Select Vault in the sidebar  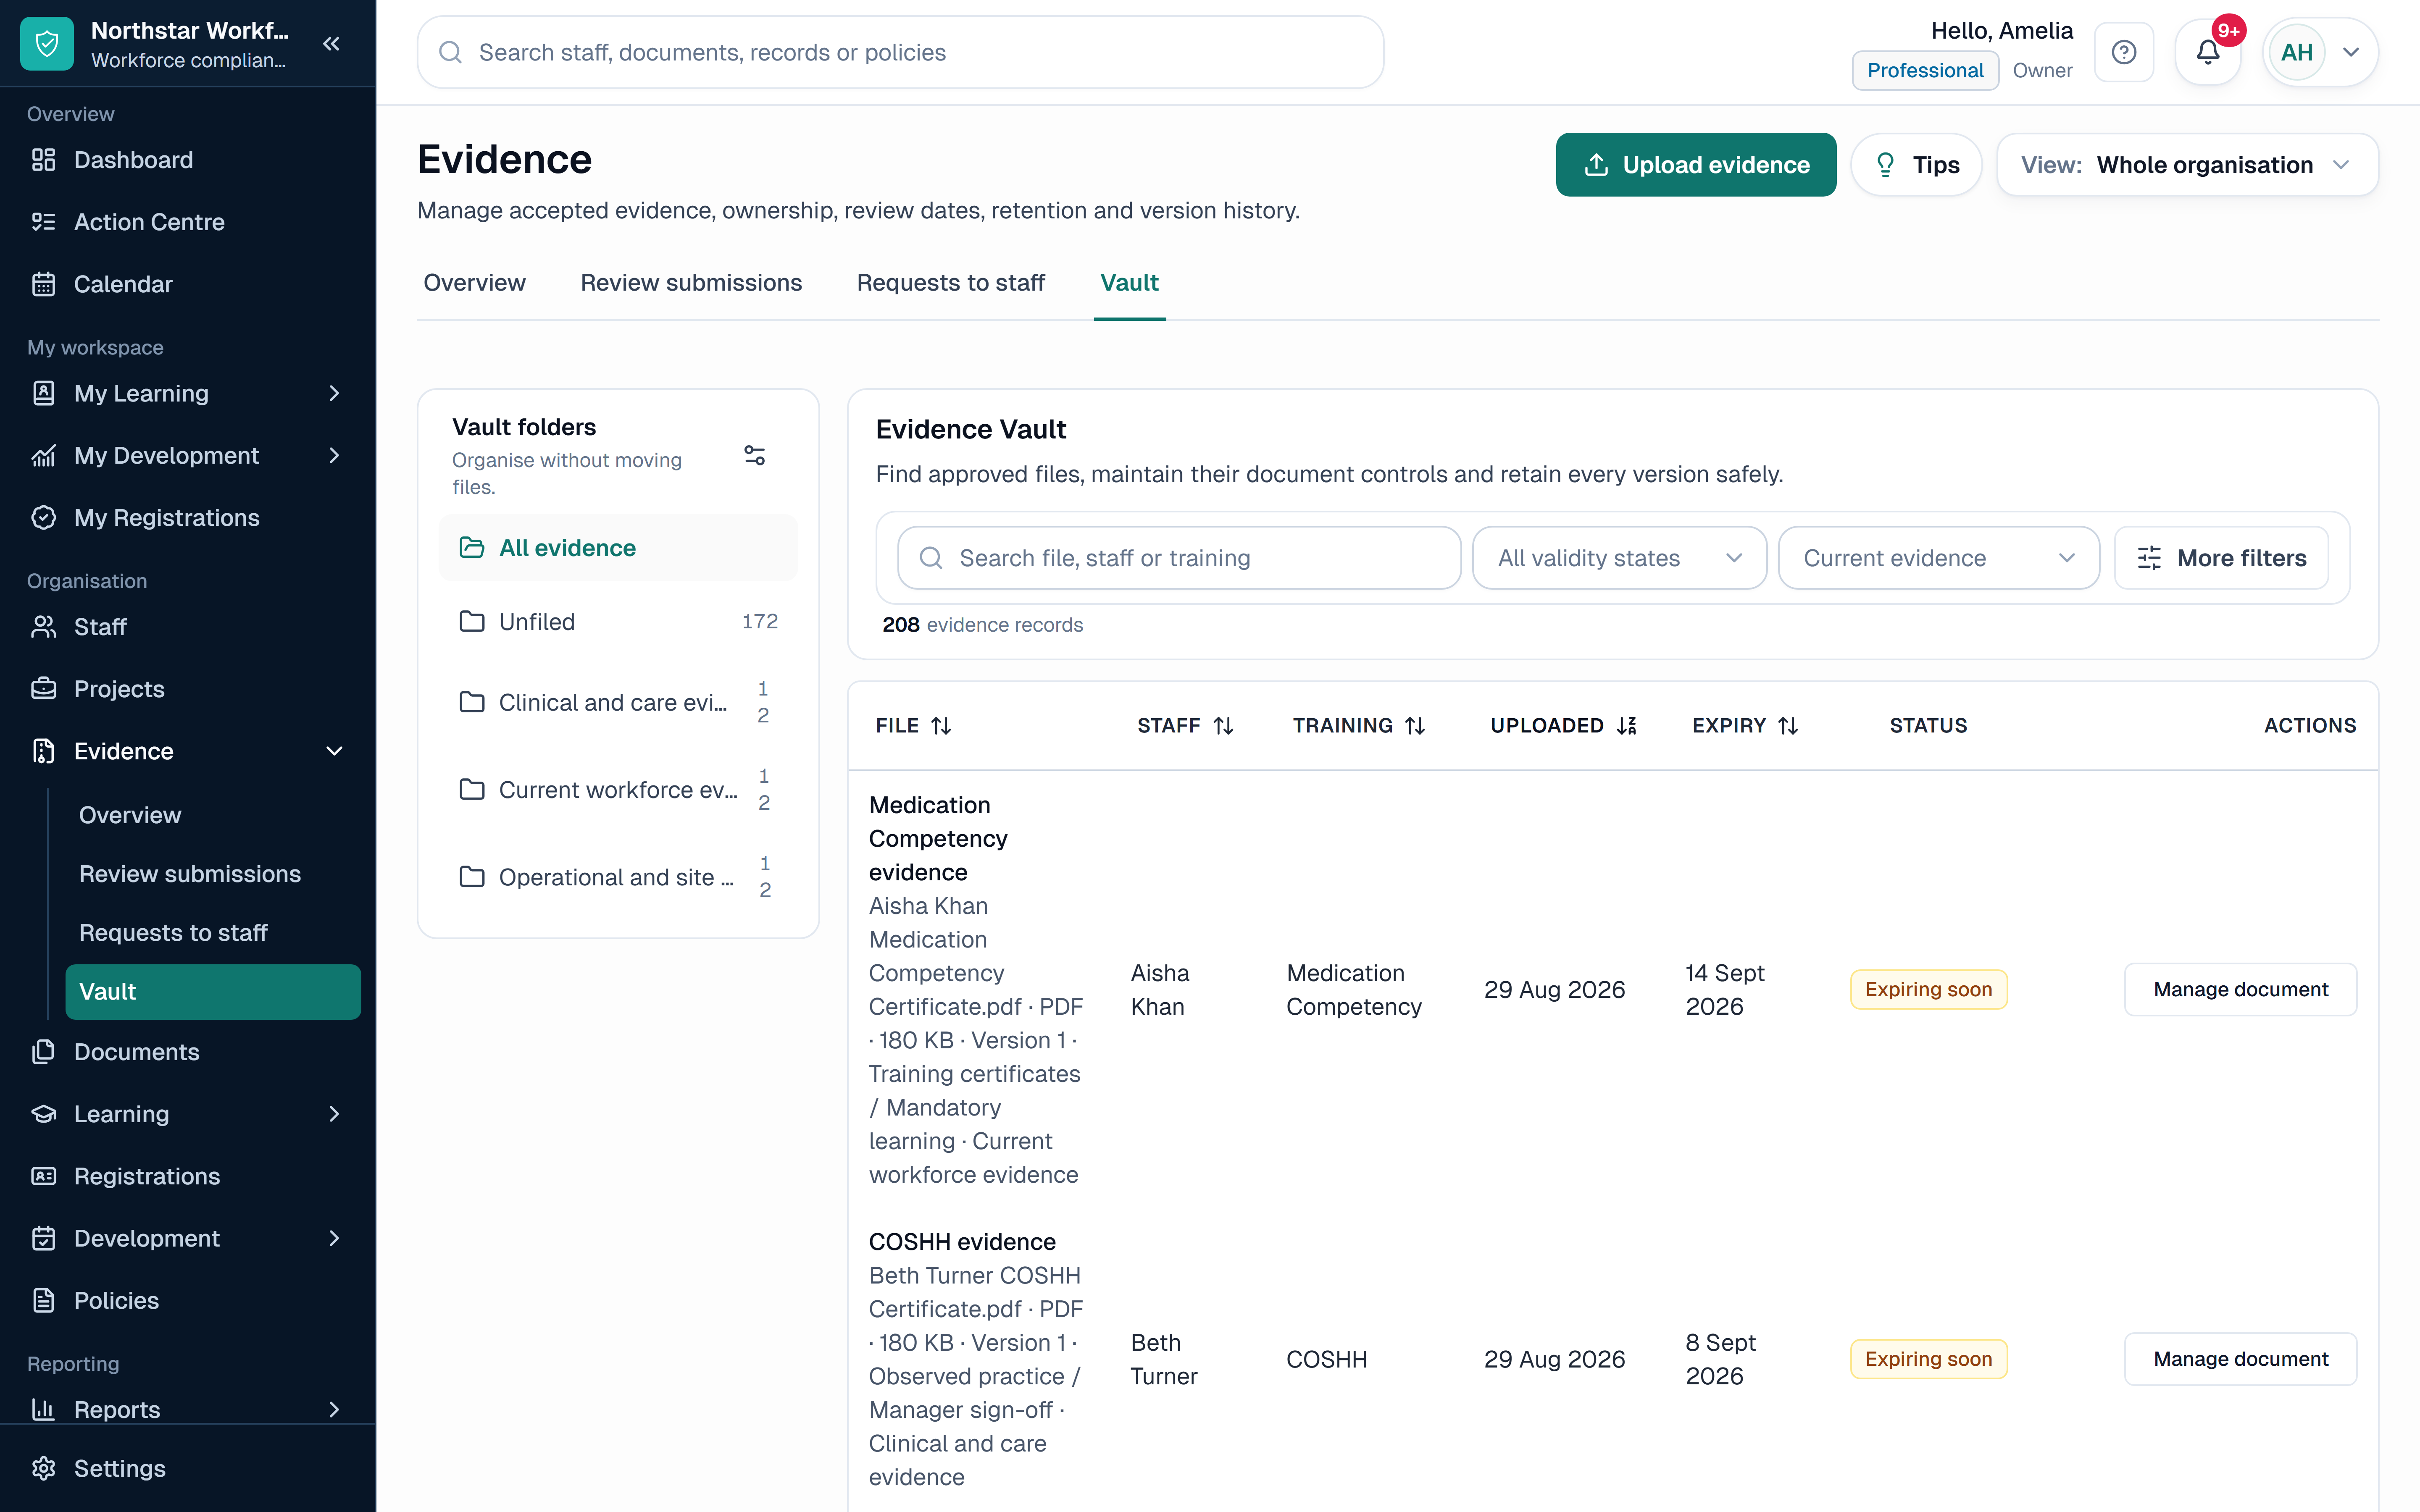pyautogui.click(x=213, y=992)
